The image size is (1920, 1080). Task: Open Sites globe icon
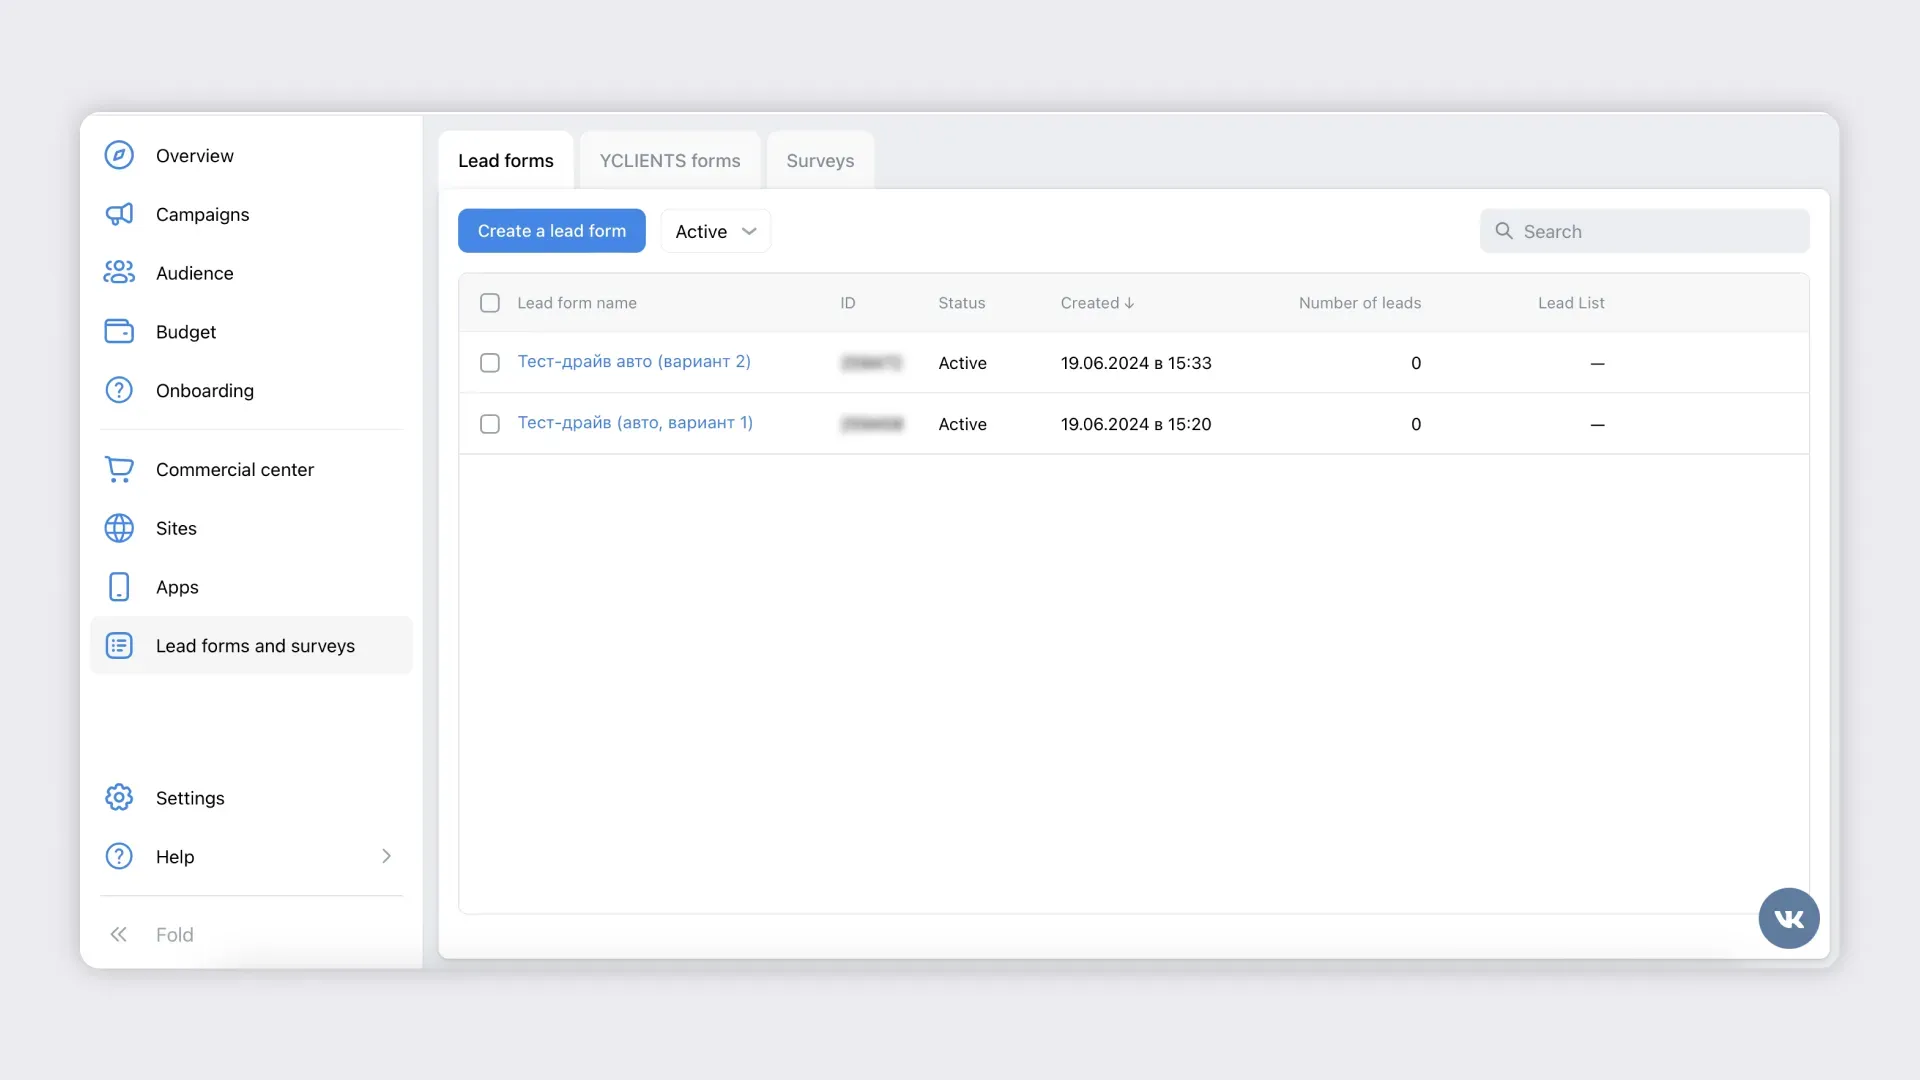click(x=119, y=528)
